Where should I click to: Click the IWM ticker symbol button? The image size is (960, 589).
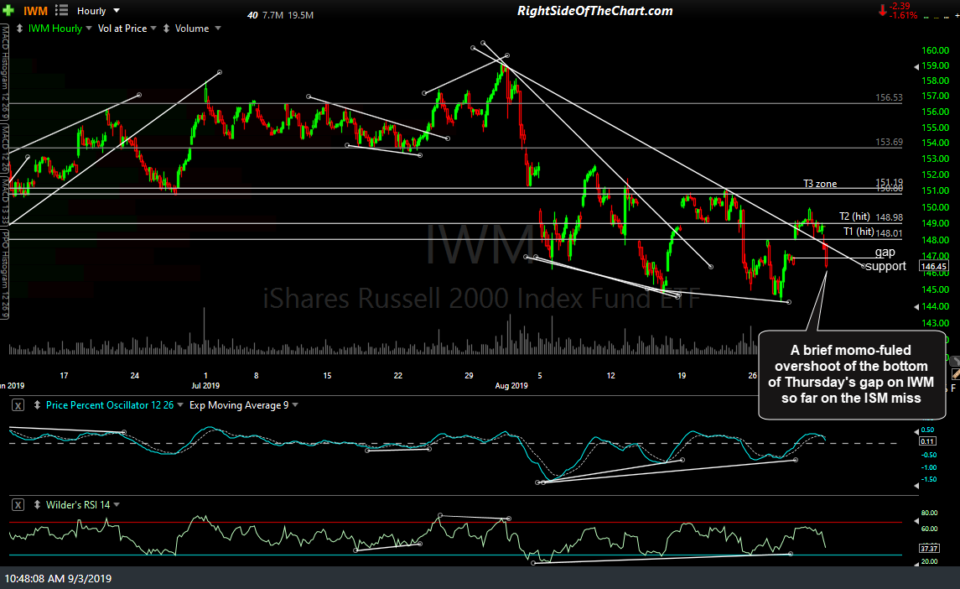[x=34, y=10]
